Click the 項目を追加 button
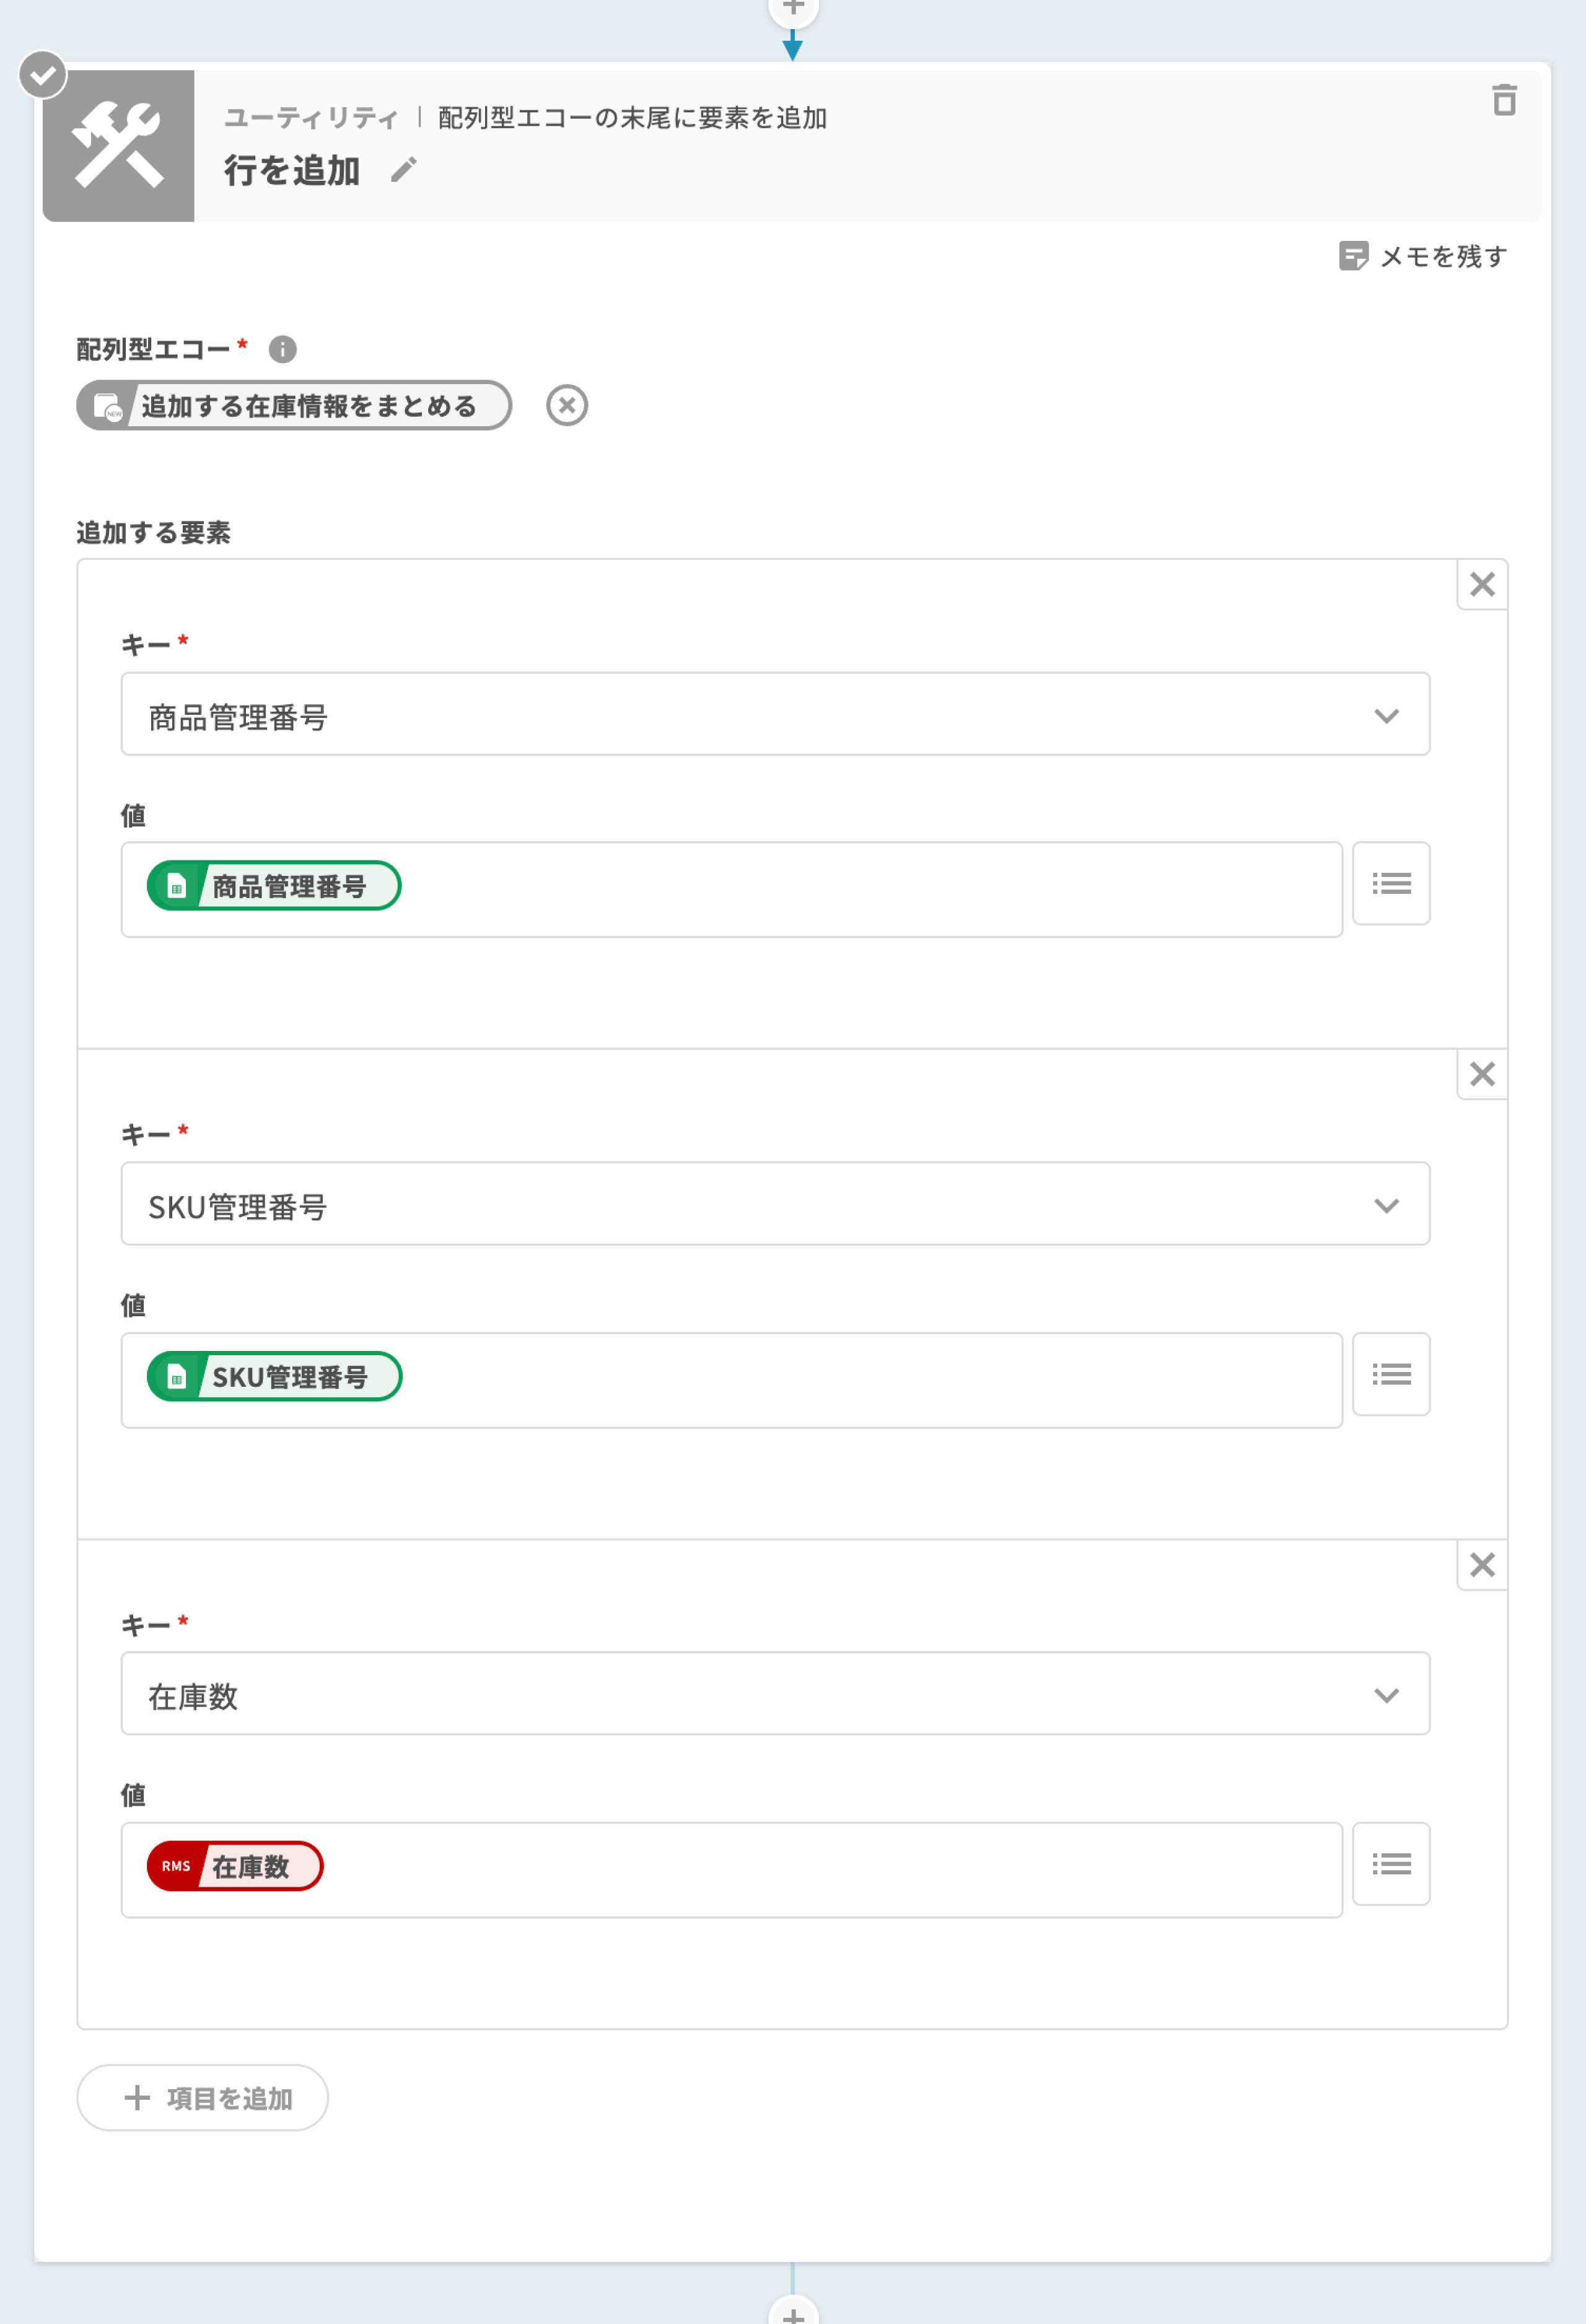1586x2324 pixels. [203, 2097]
